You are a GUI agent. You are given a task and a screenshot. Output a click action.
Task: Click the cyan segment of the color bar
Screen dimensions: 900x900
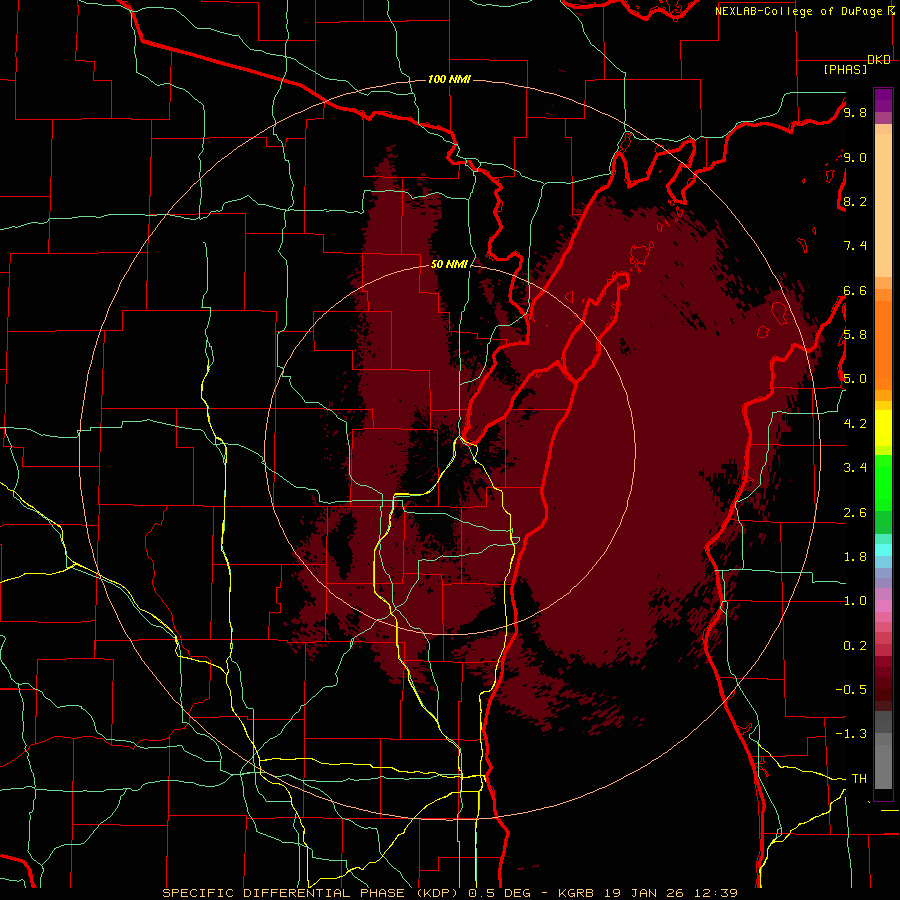click(883, 550)
